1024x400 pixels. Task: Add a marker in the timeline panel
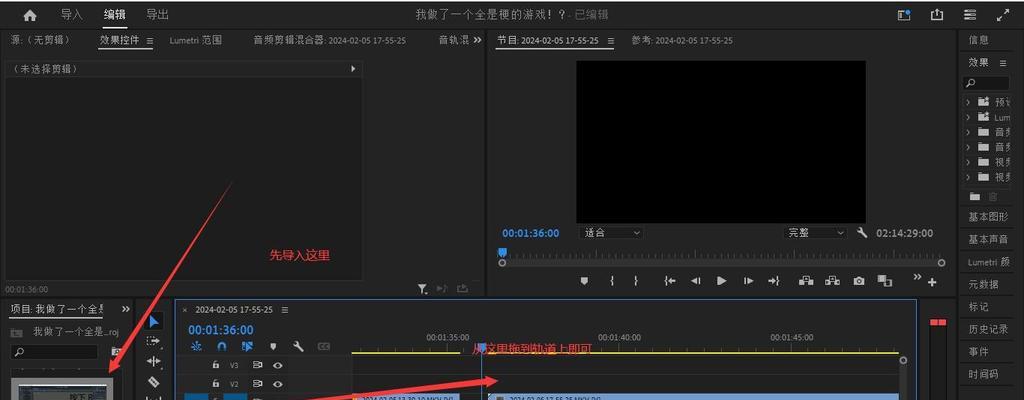click(274, 346)
